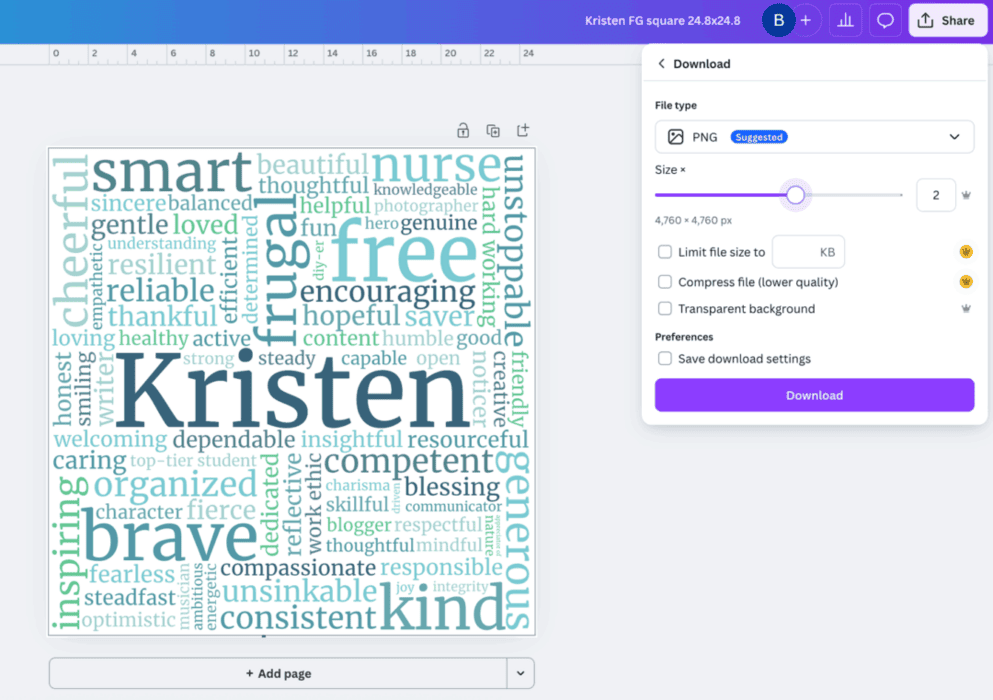The height and width of the screenshot is (700, 993).
Task: Open the analytics insights icon in top bar
Action: 845,20
